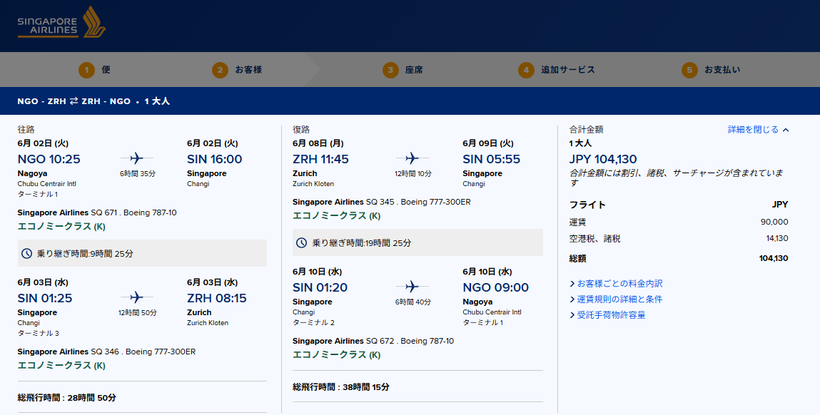Click flight SQ 671 Boeing 787-10 text

point(97,213)
